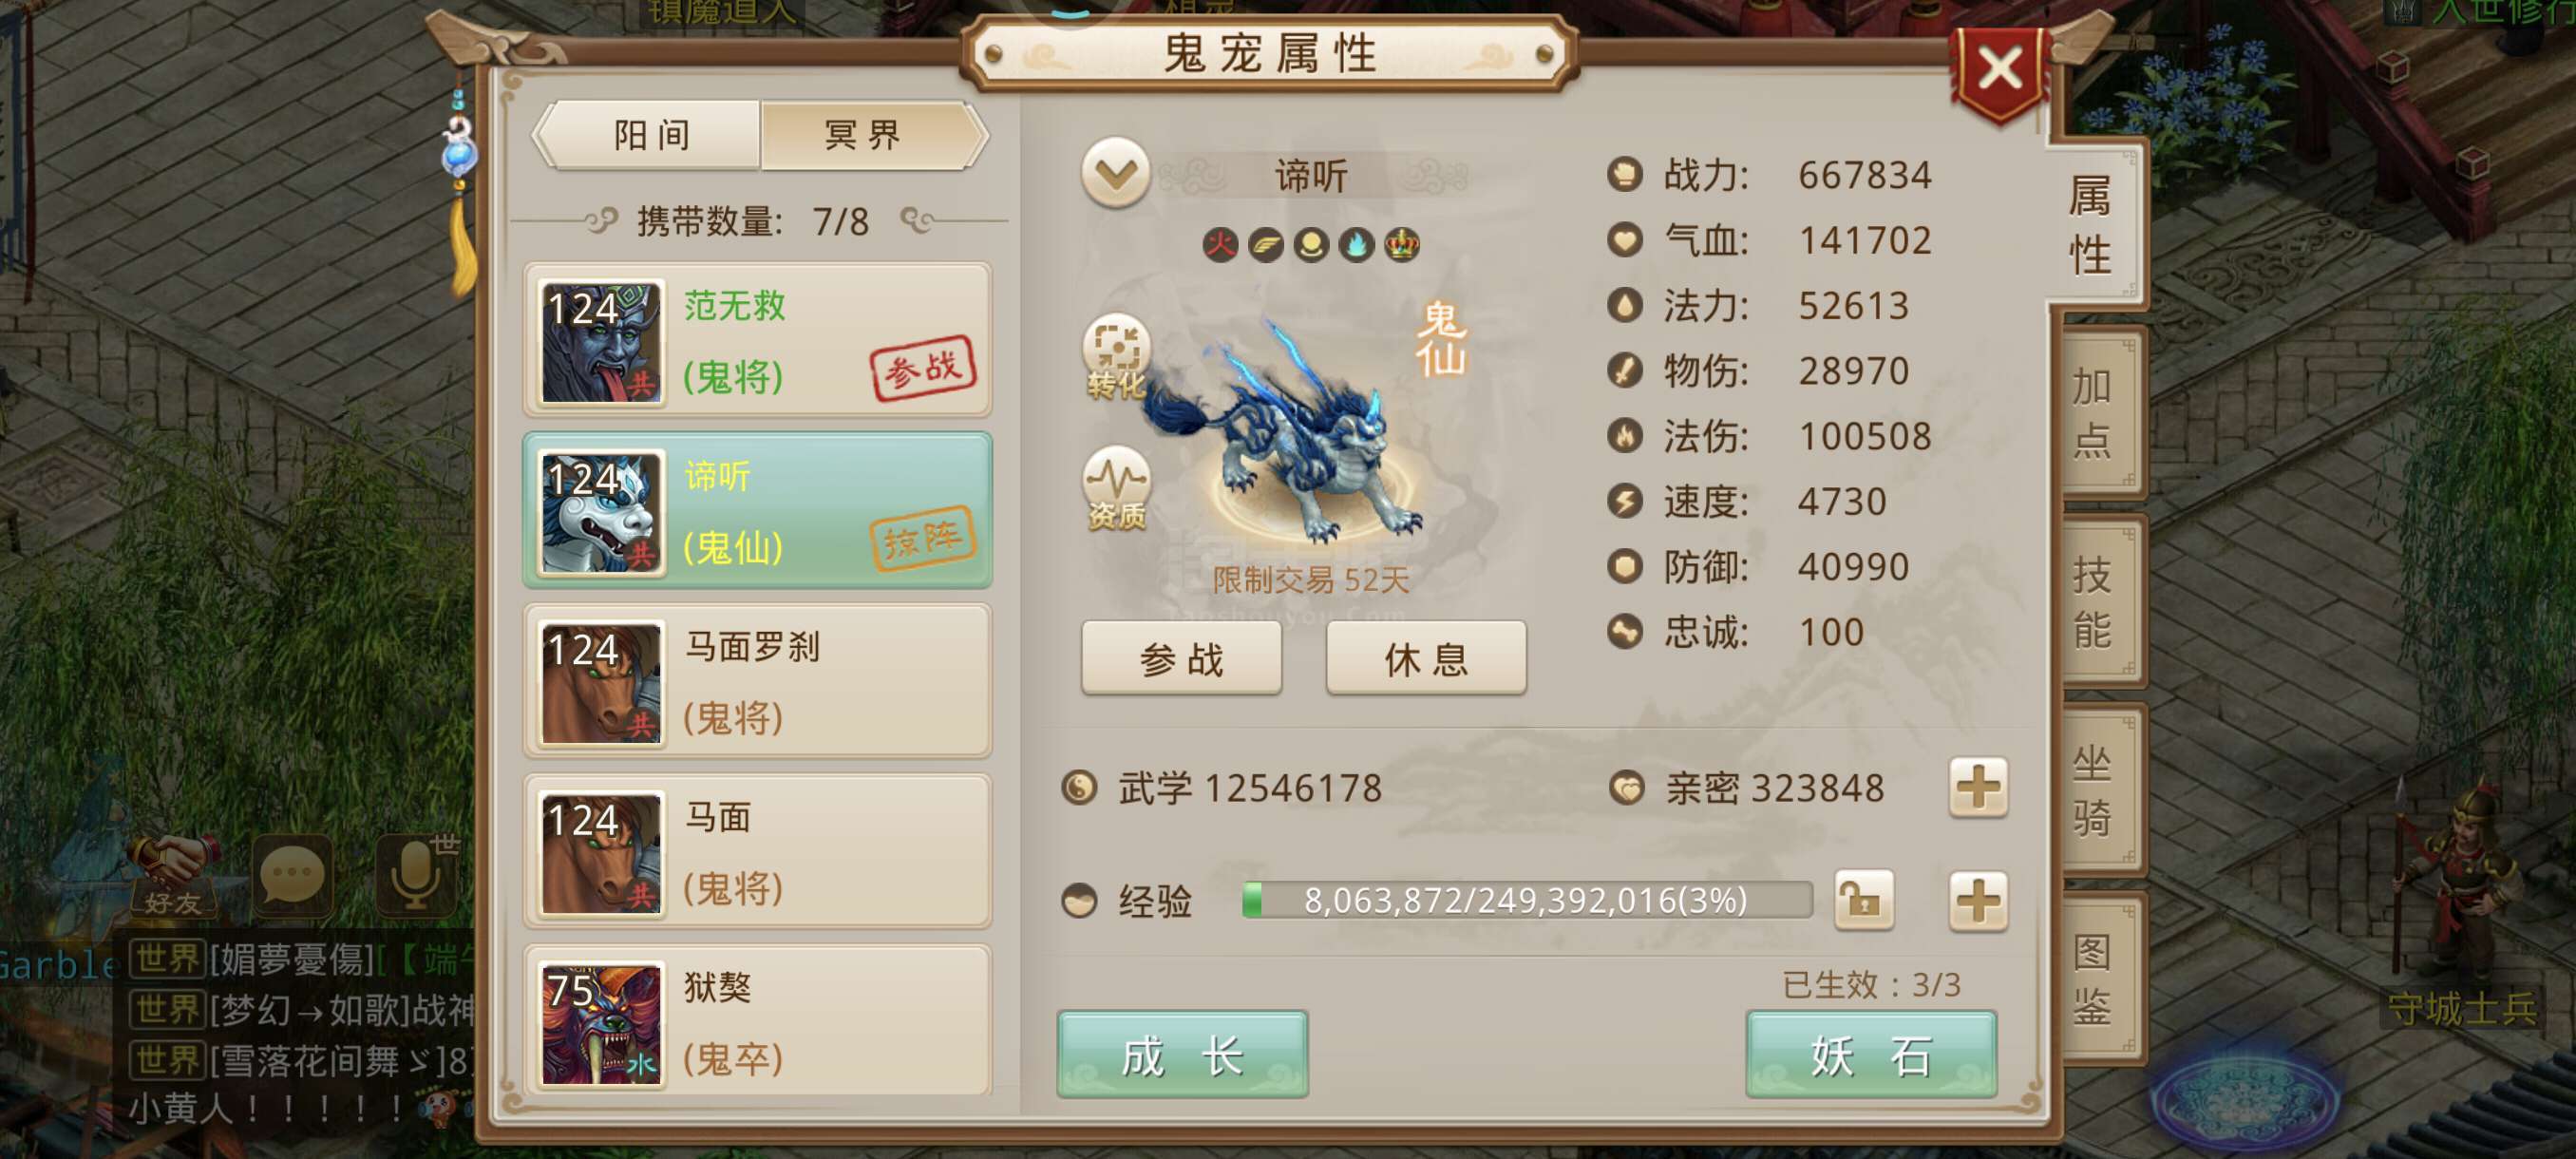Screen dimensions: 2576x1159
Task: Click the experience lock icon
Action: click(x=1863, y=900)
